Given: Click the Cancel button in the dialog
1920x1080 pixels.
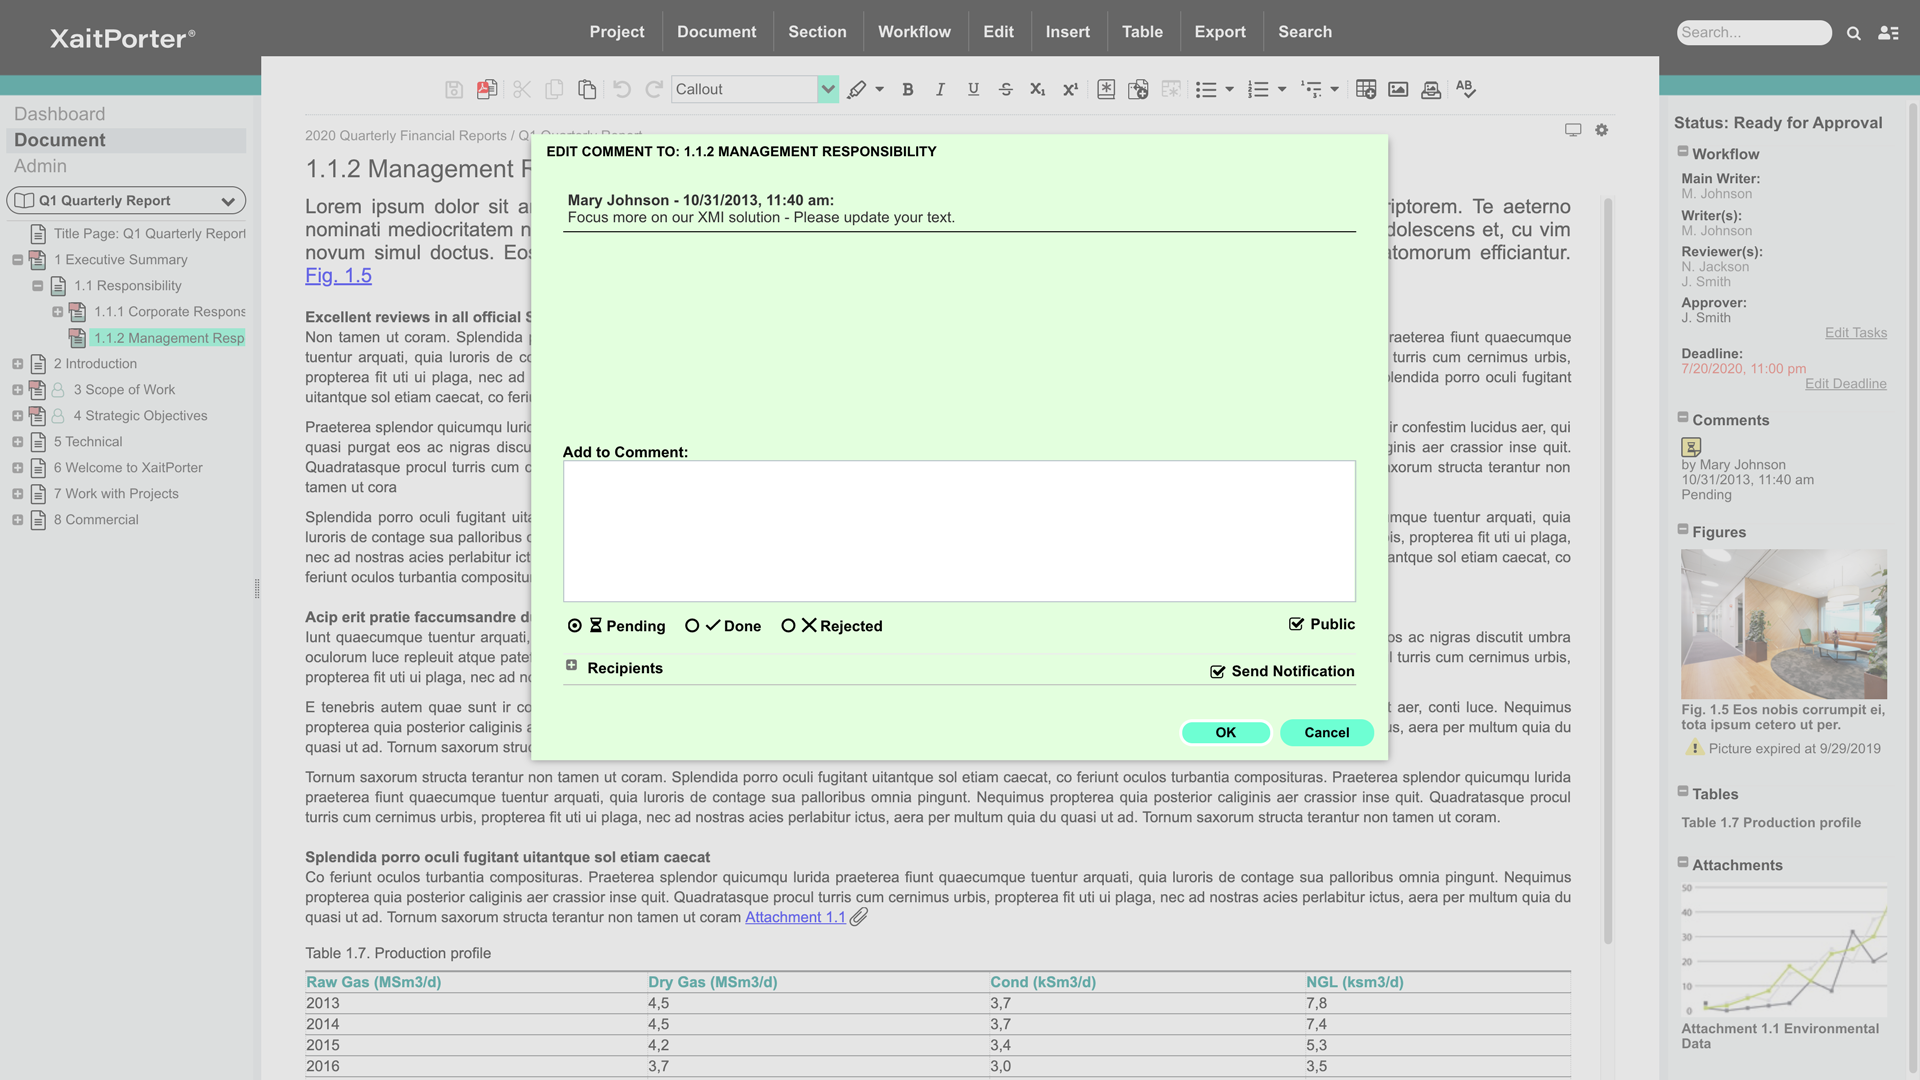Looking at the screenshot, I should pyautogui.click(x=1326, y=733).
